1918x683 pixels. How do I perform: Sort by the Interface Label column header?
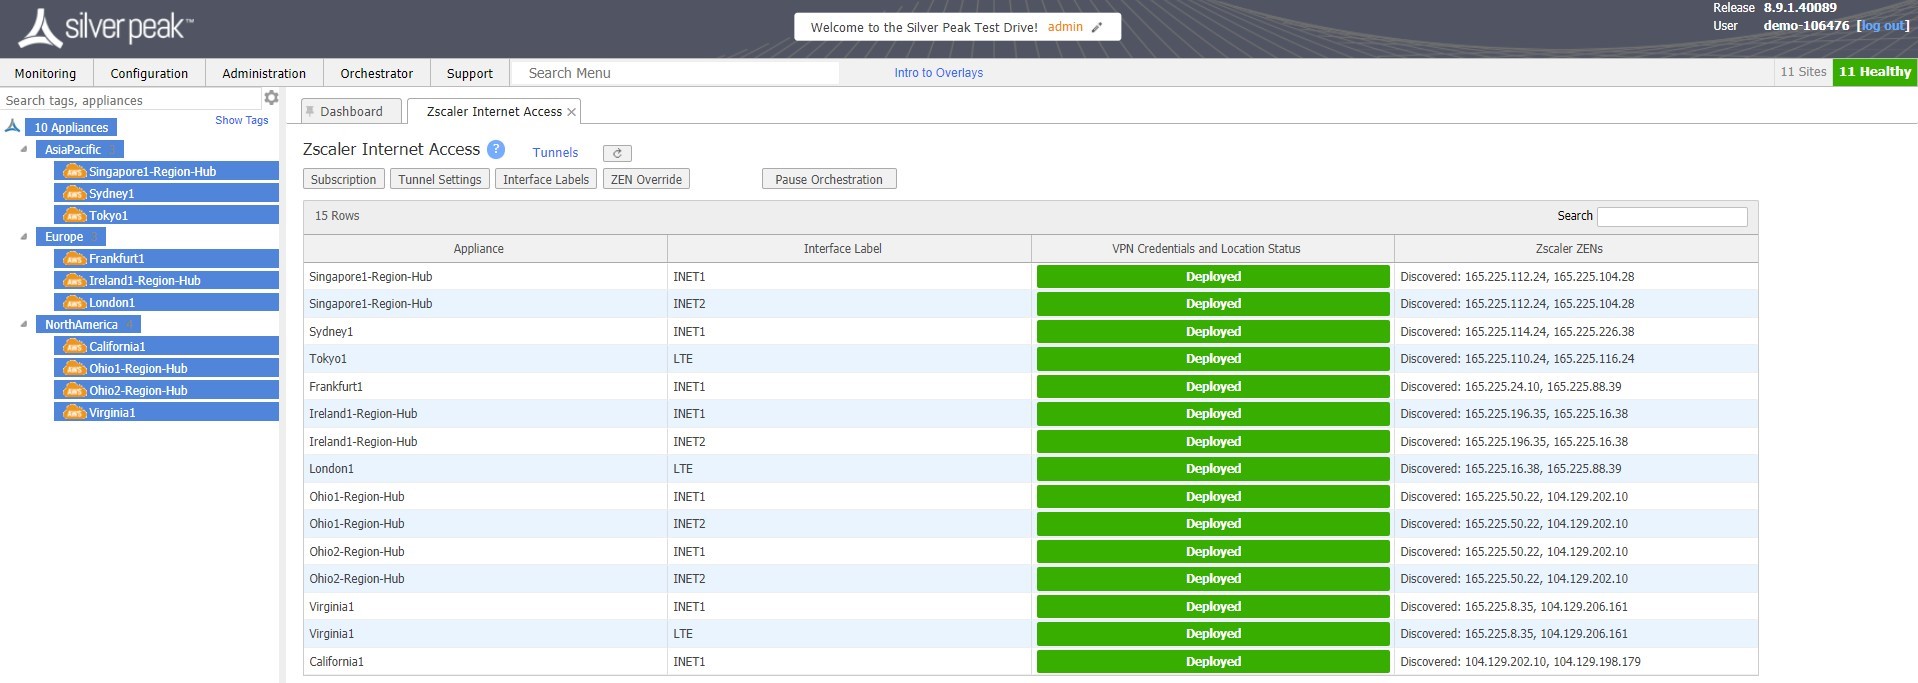click(x=849, y=249)
